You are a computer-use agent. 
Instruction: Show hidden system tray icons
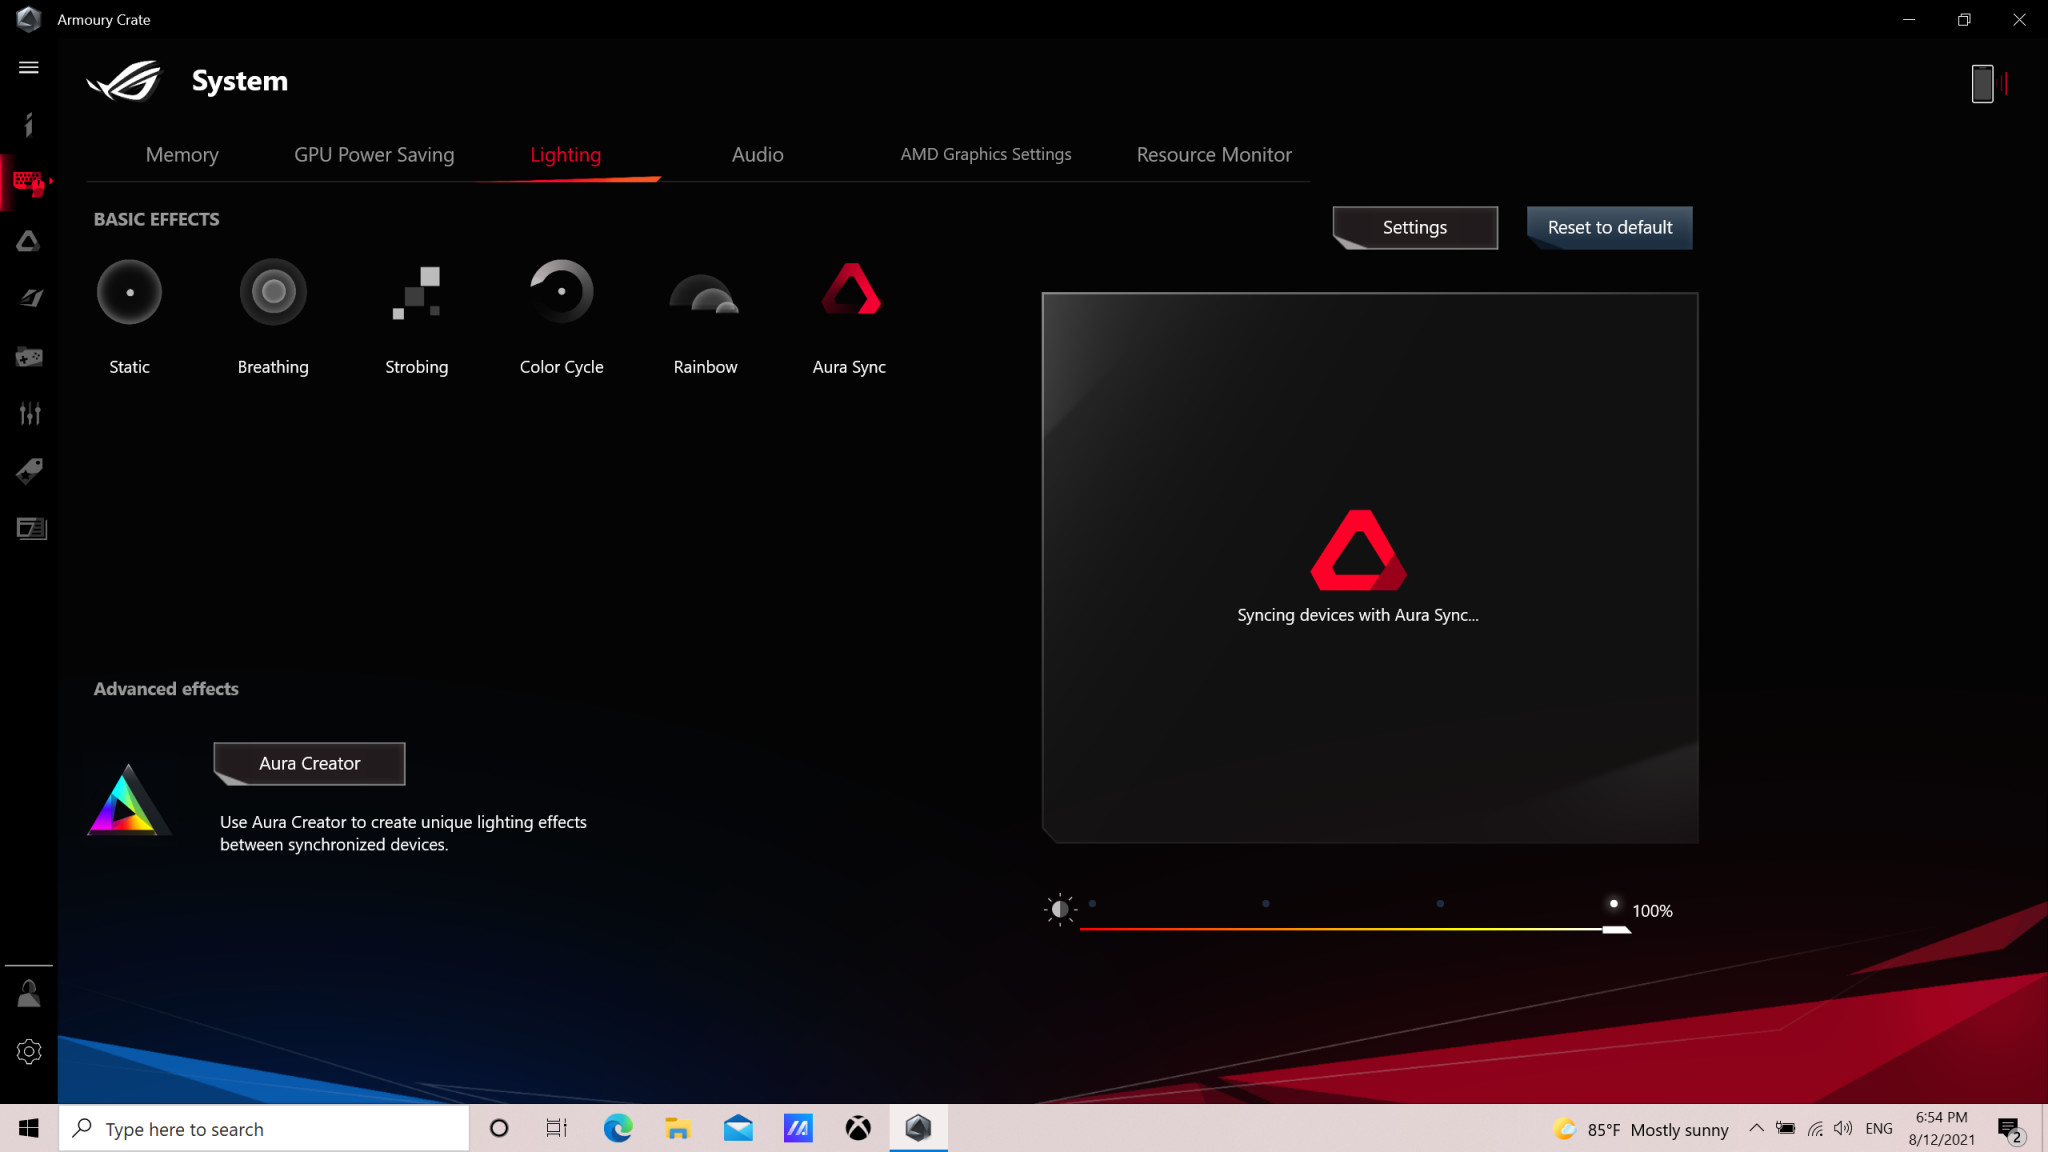coord(1756,1128)
